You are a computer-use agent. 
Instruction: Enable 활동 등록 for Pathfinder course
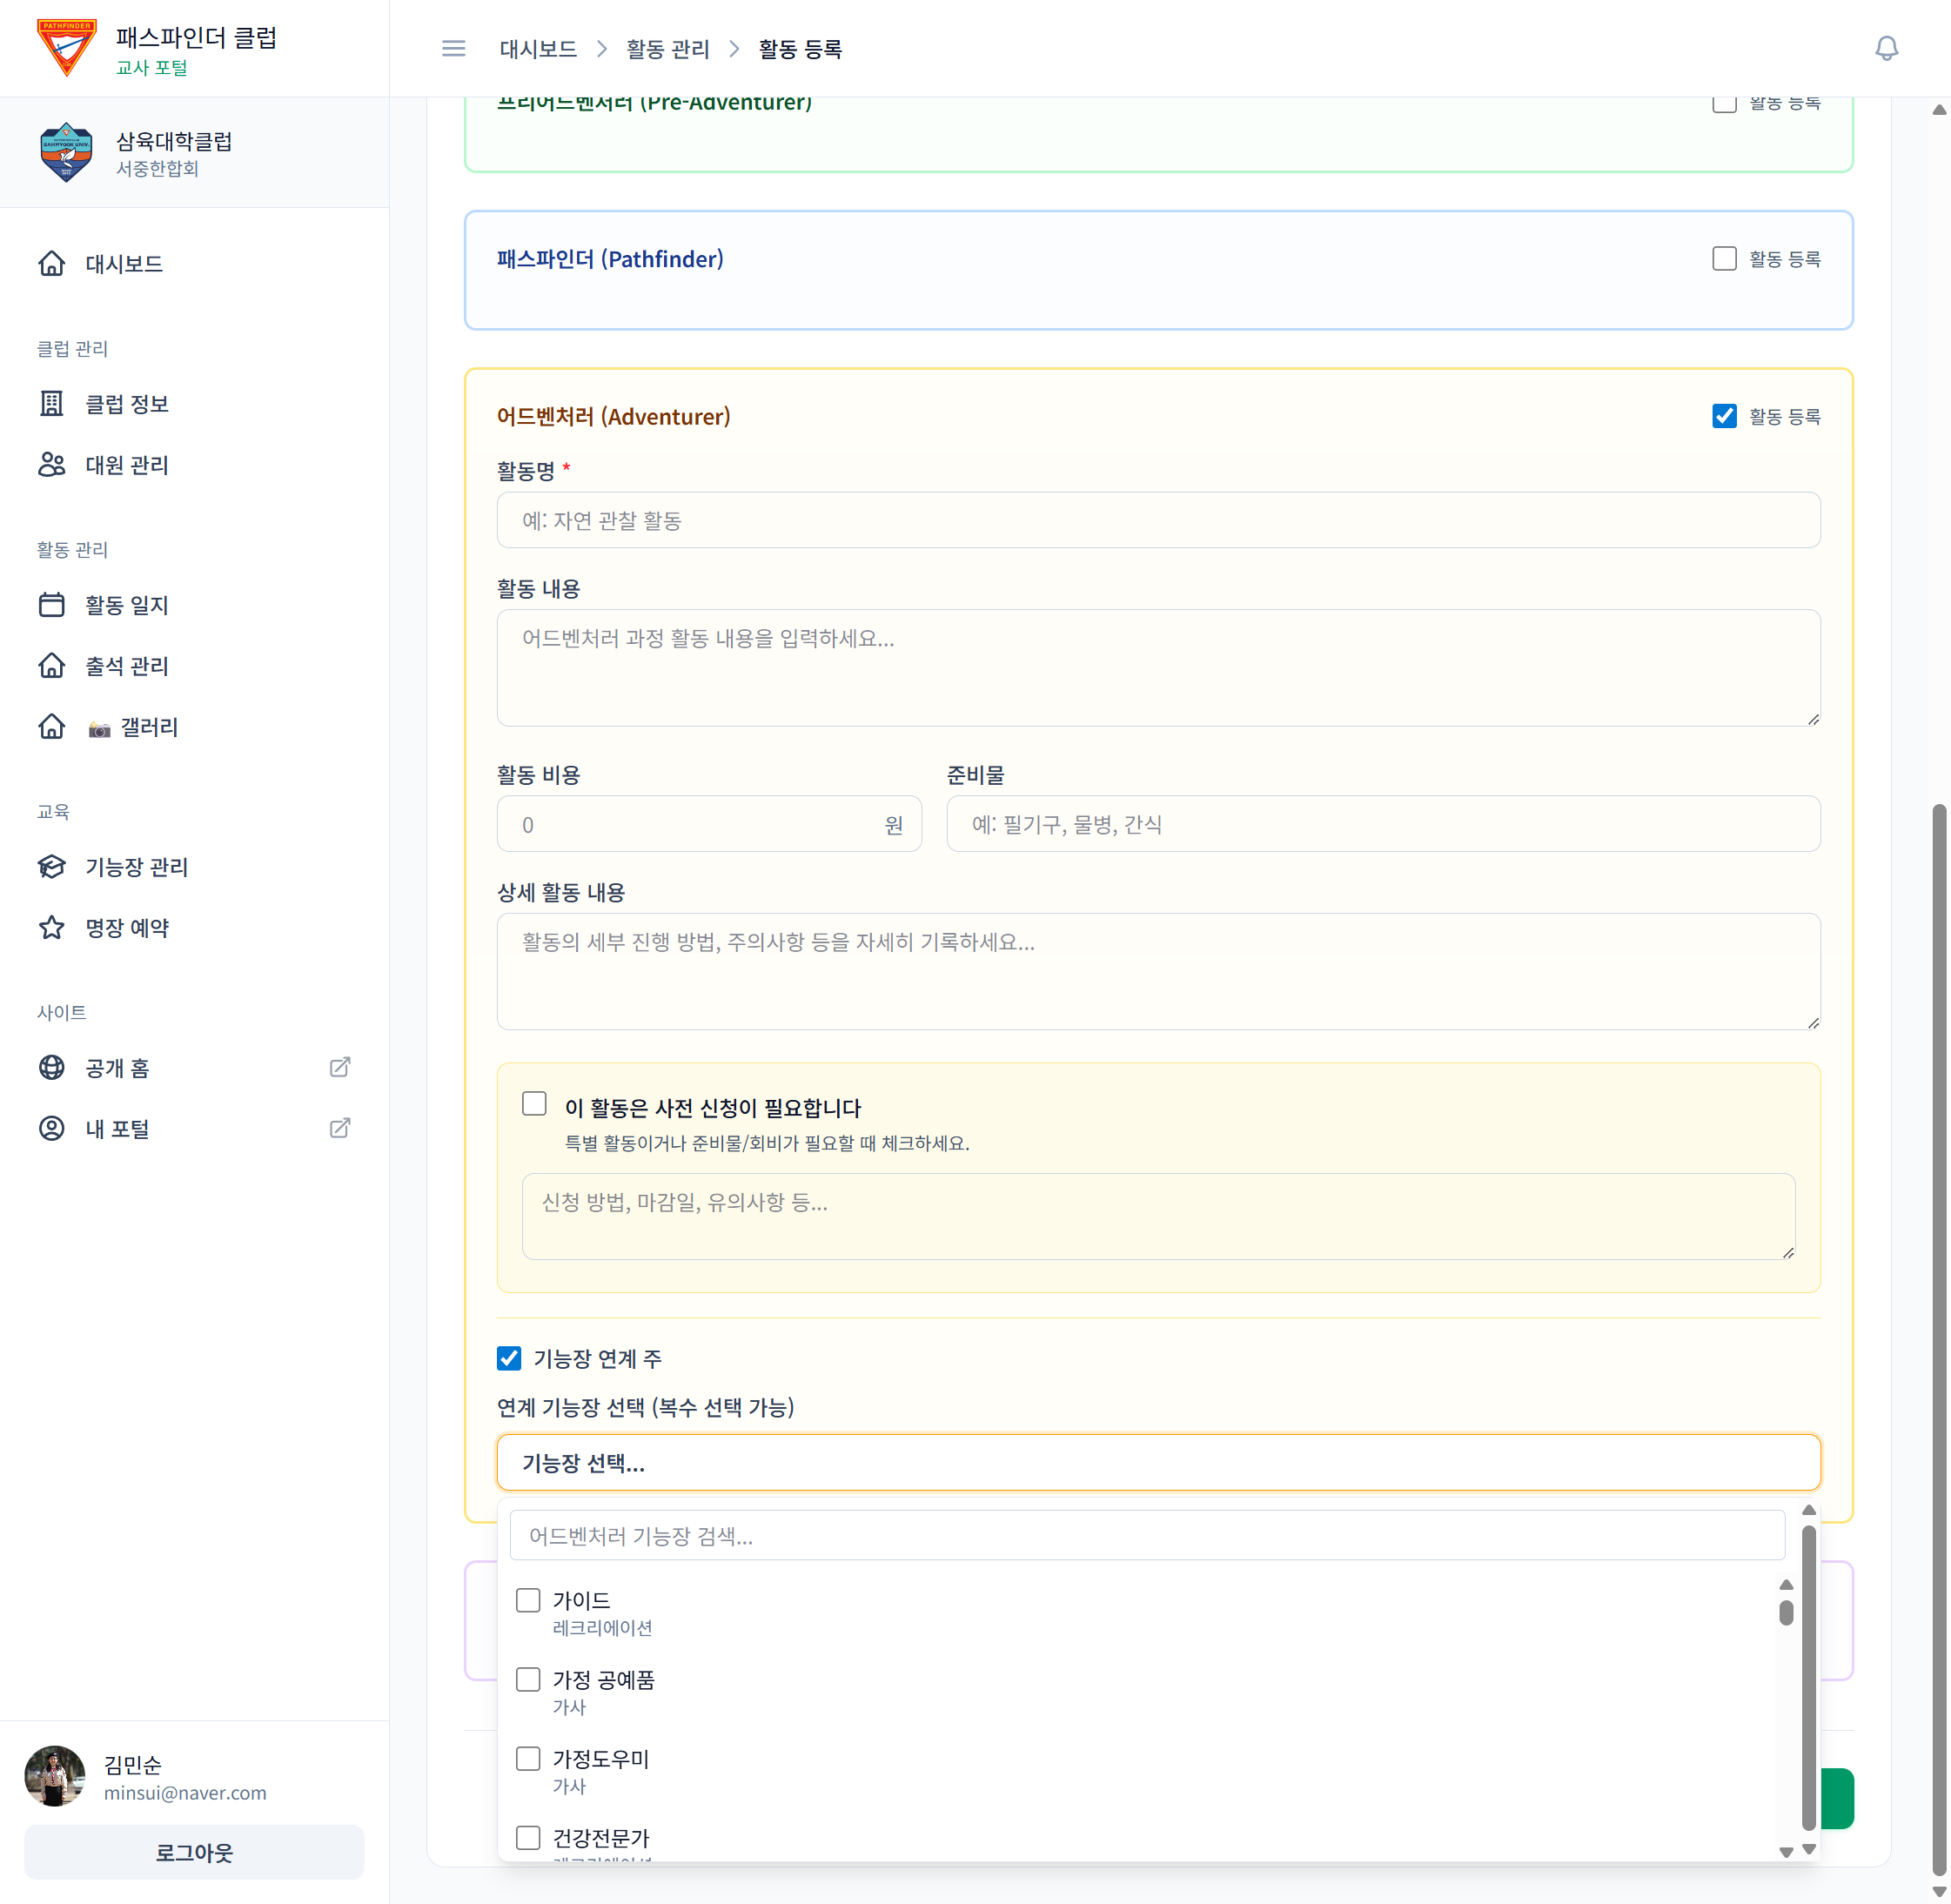tap(1724, 258)
